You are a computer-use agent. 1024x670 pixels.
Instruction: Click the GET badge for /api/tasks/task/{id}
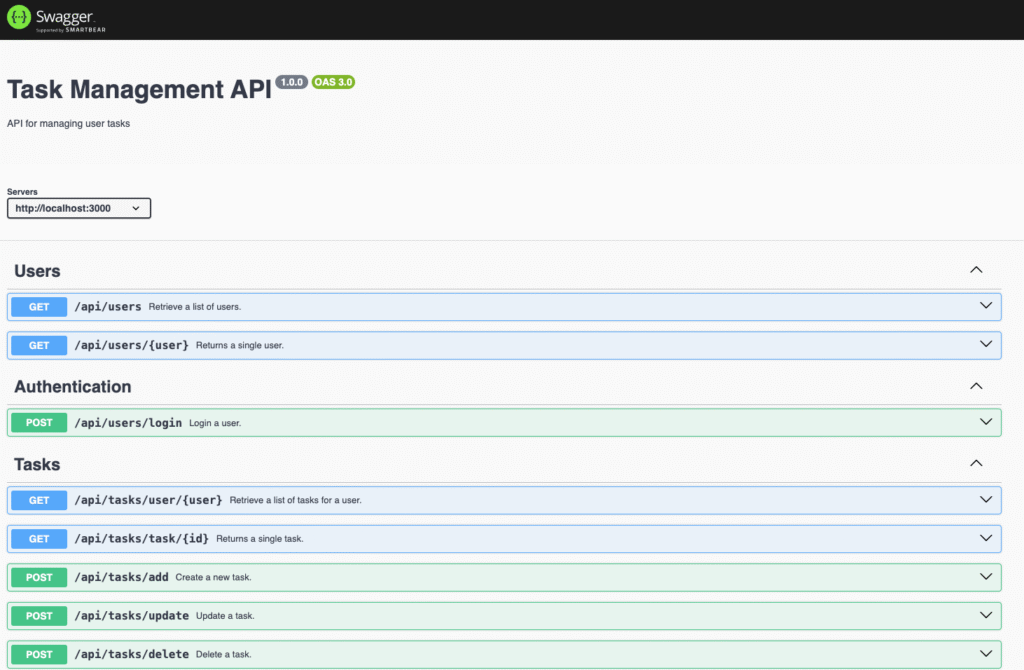(39, 539)
